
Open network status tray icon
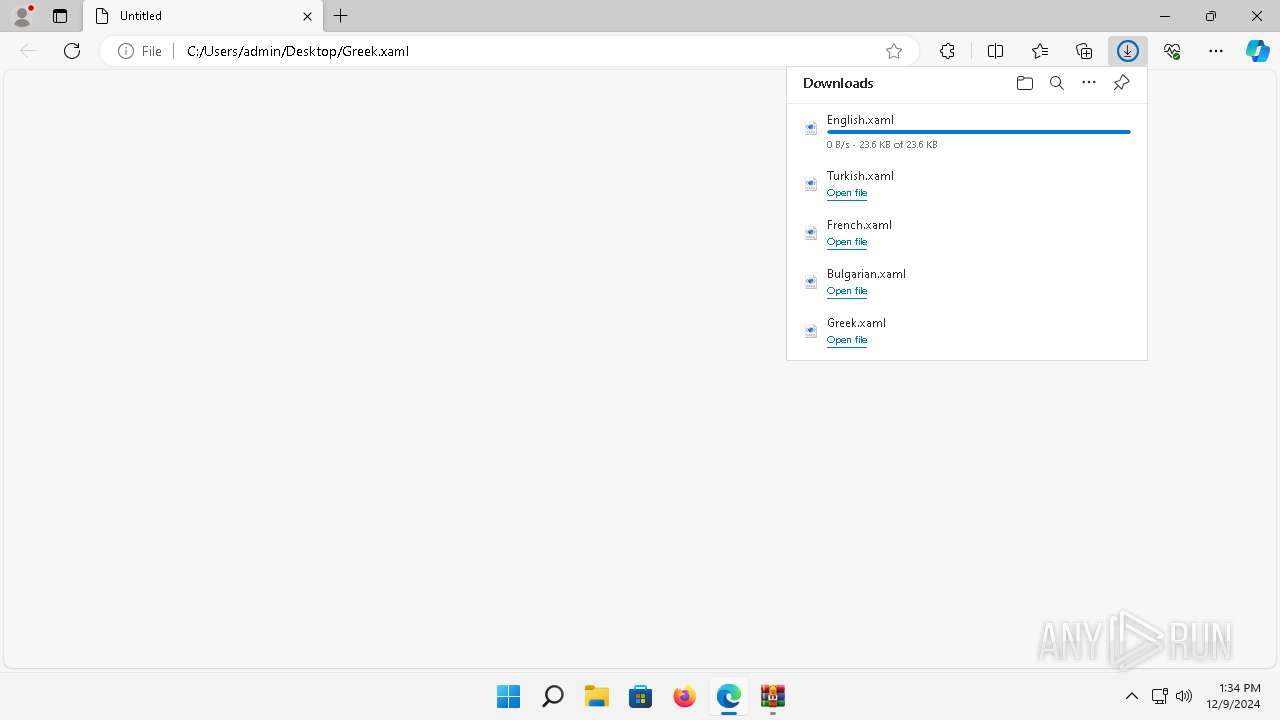click(1160, 696)
